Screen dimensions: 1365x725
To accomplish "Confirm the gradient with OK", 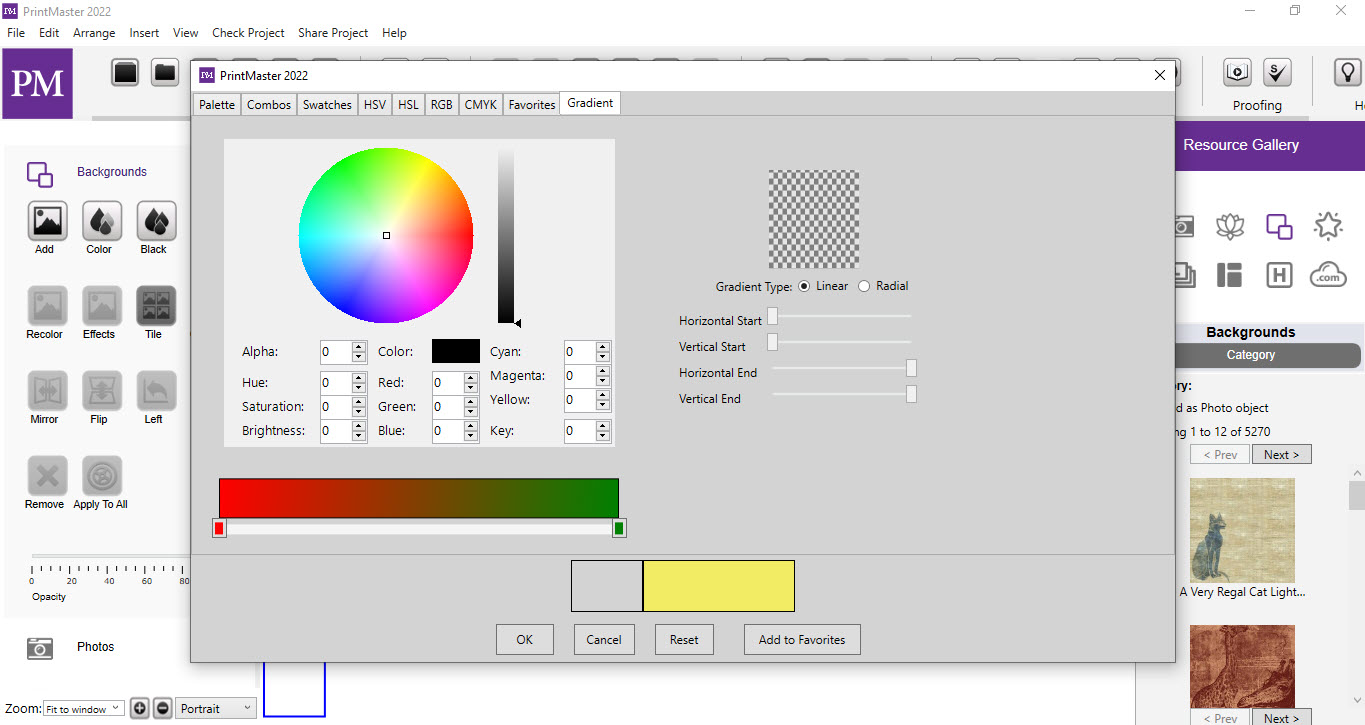I will [525, 640].
